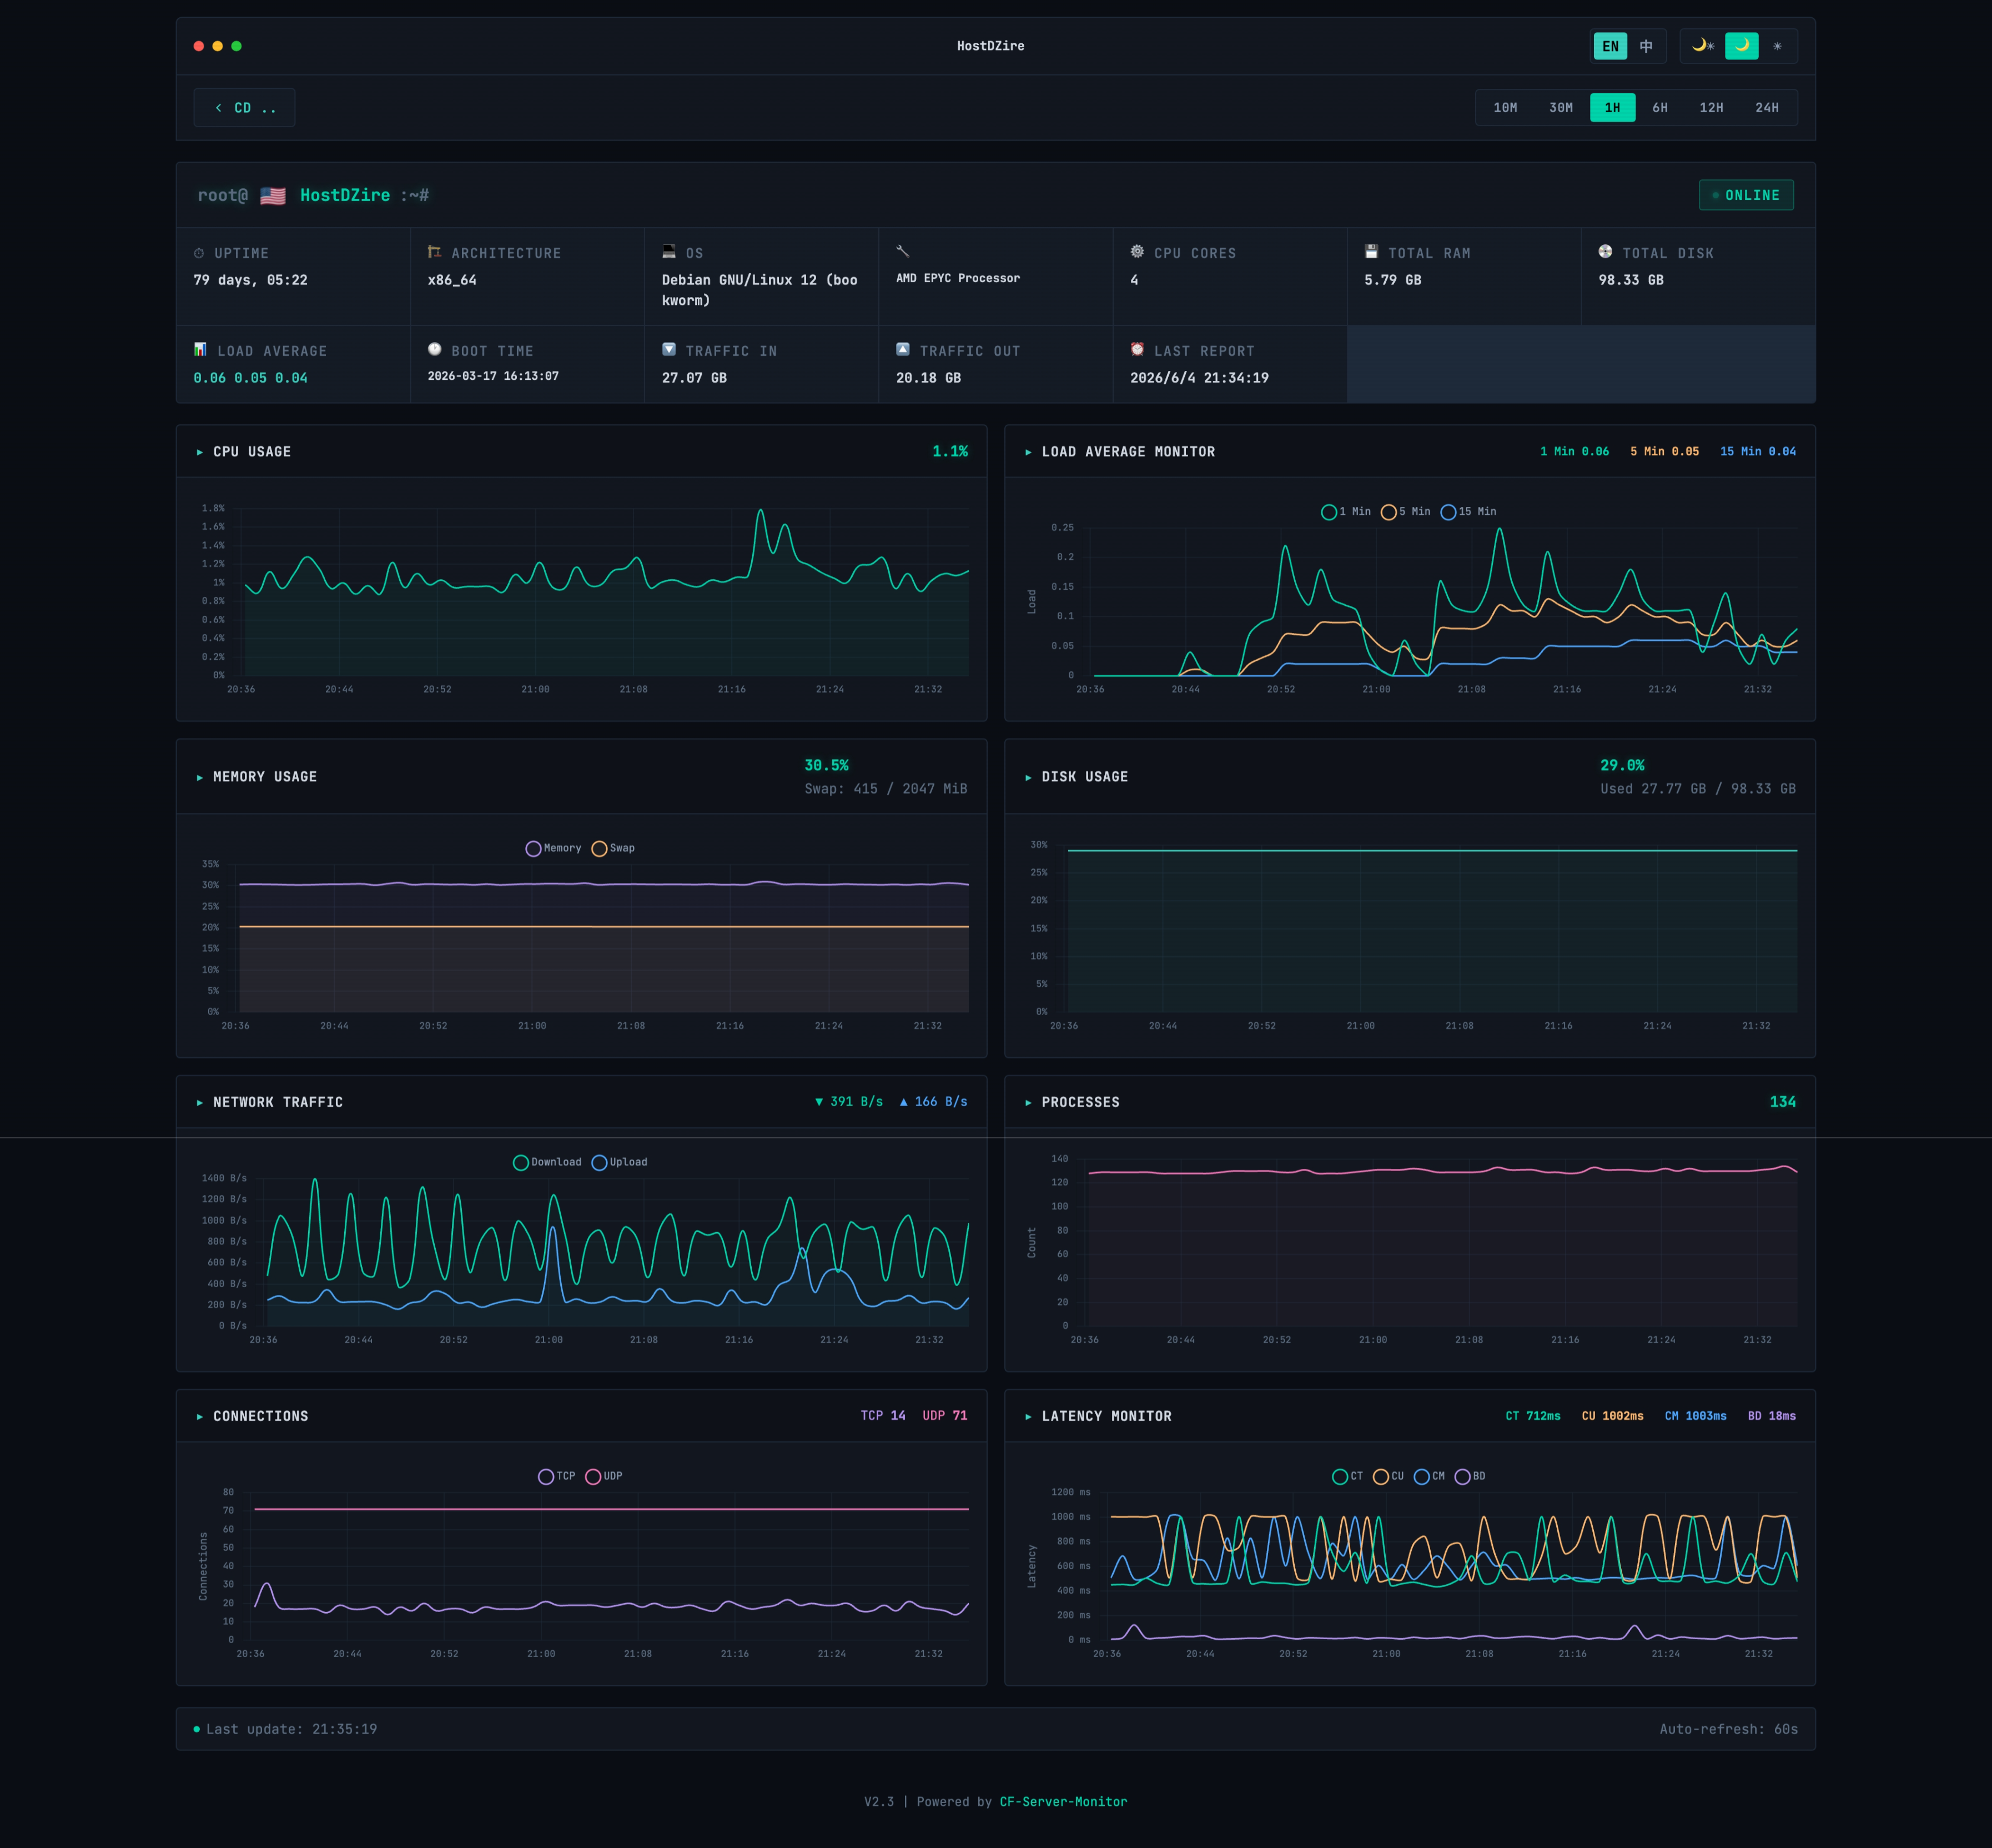Switch language to Chinese (中)
Image resolution: width=1992 pixels, height=1848 pixels.
[x=1646, y=46]
